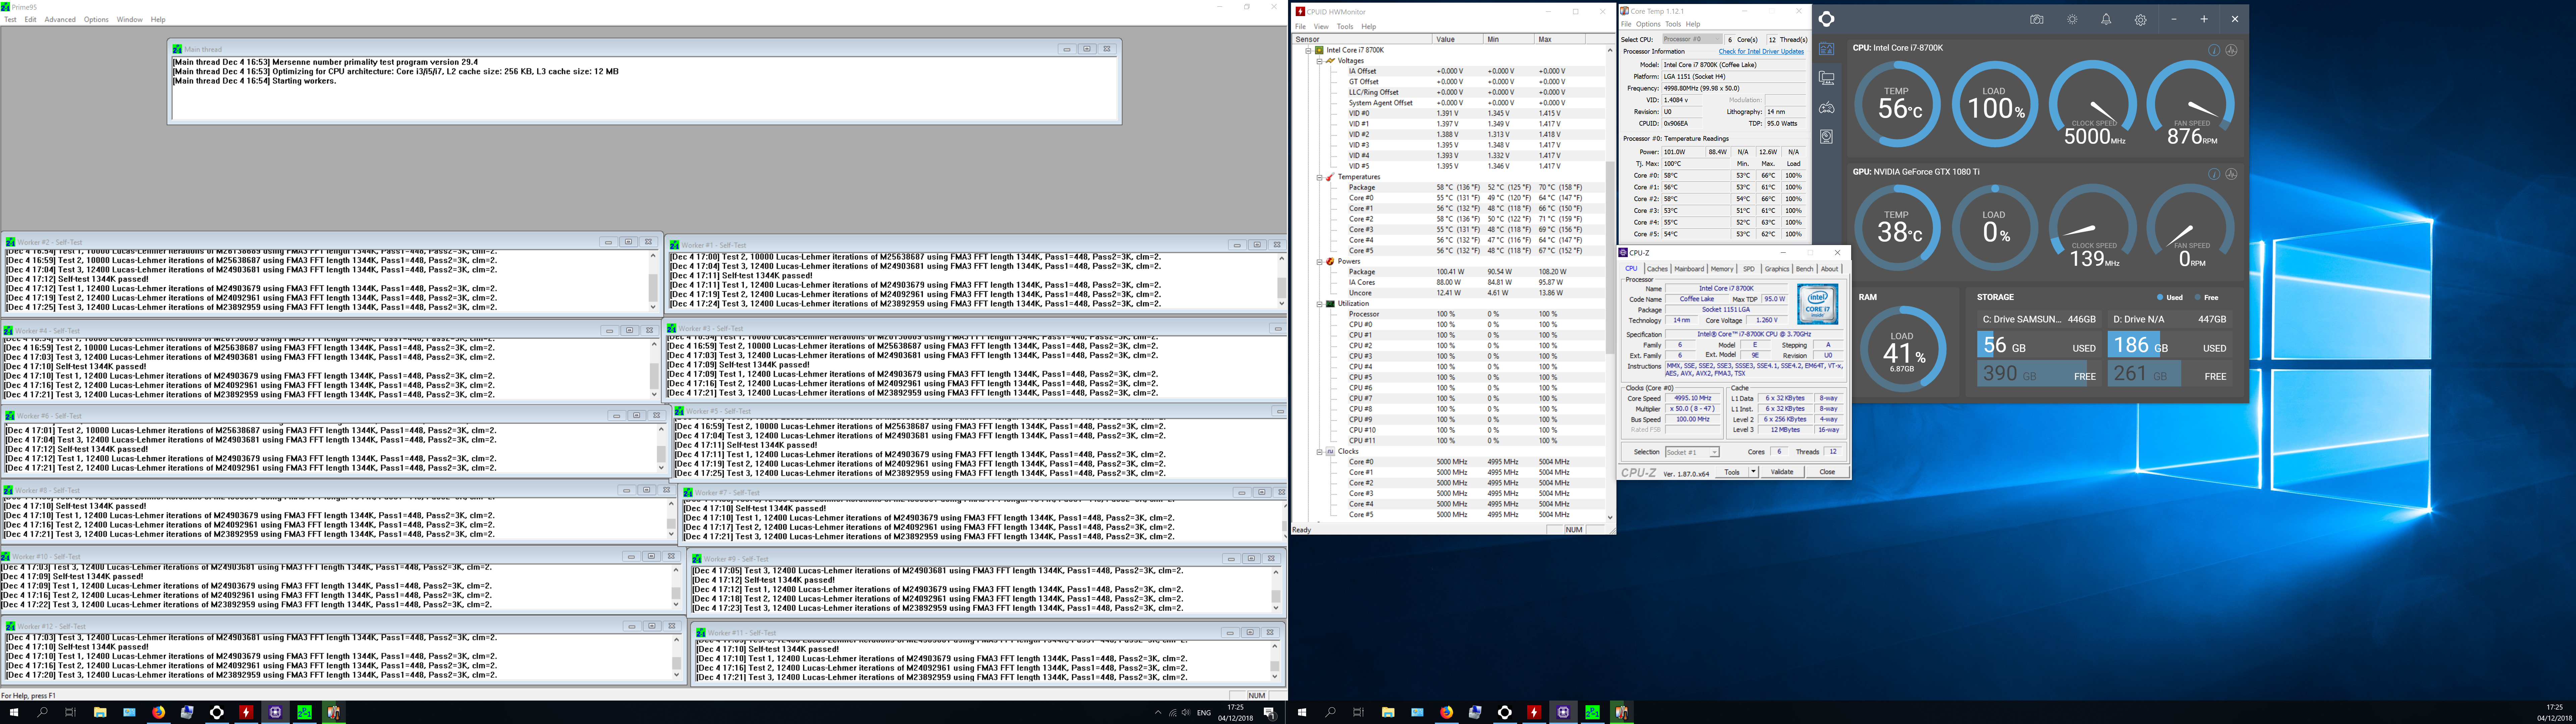This screenshot has width=2576, height=724.
Task: Switch to the Mainboard tab in CPU-Z
Action: click(x=1689, y=269)
